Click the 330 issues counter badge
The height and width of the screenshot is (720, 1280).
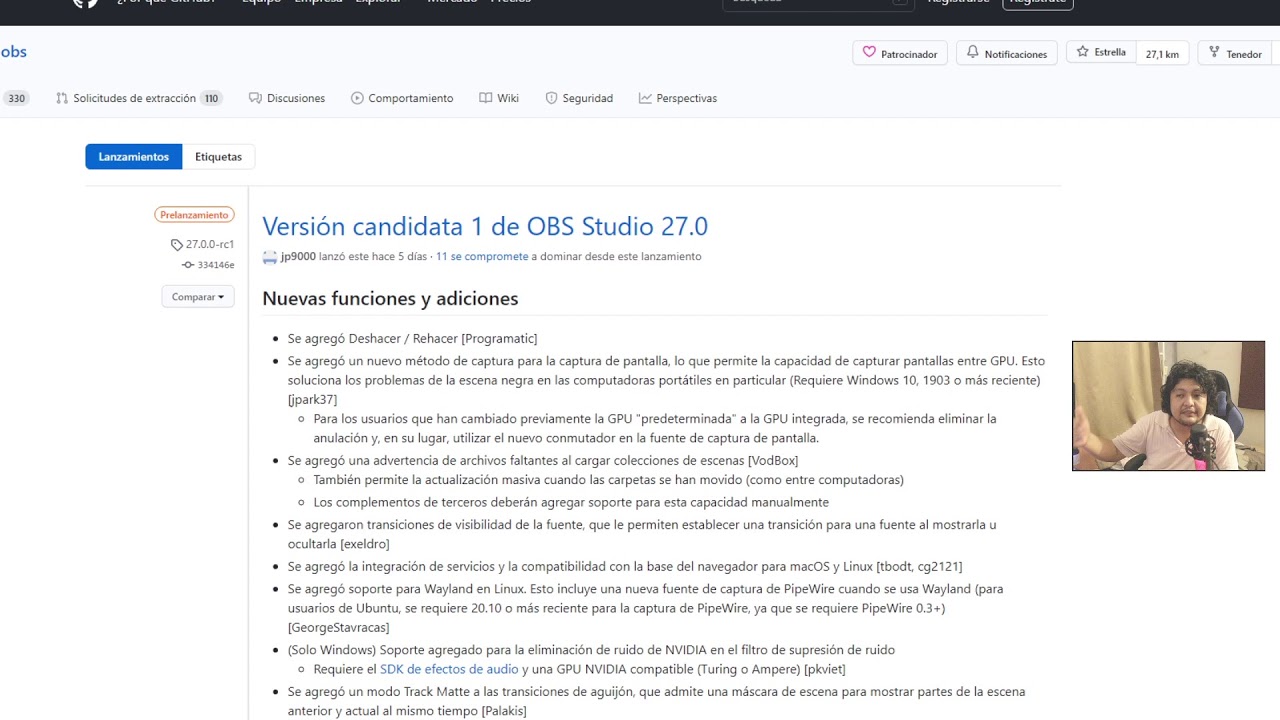[16, 98]
